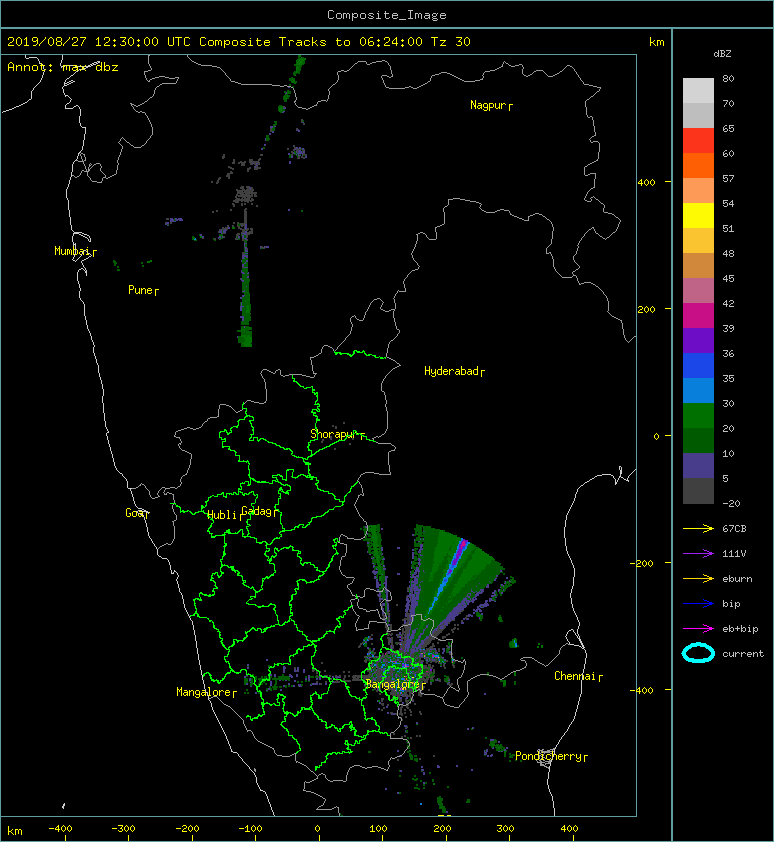This screenshot has width=774, height=842.
Task: Click the Nagpur city label
Action: click(x=488, y=105)
